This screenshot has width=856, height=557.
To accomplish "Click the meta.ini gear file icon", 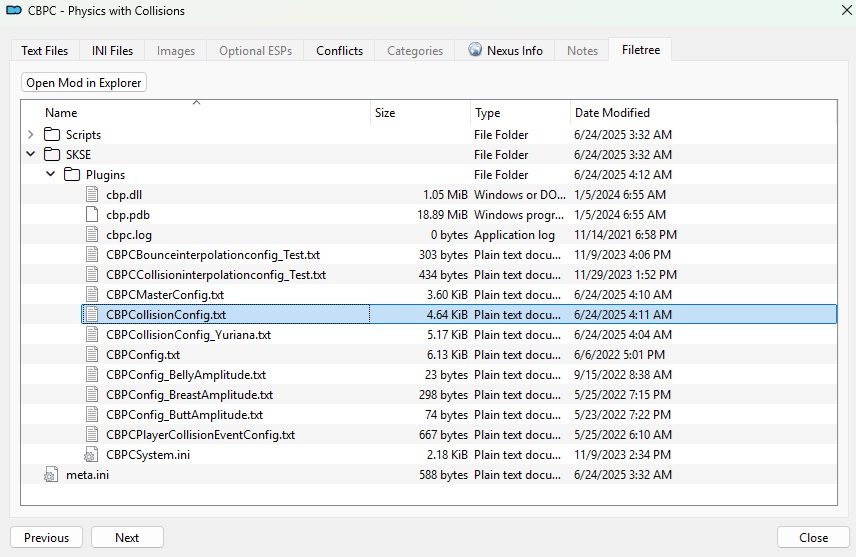I will tap(51, 475).
